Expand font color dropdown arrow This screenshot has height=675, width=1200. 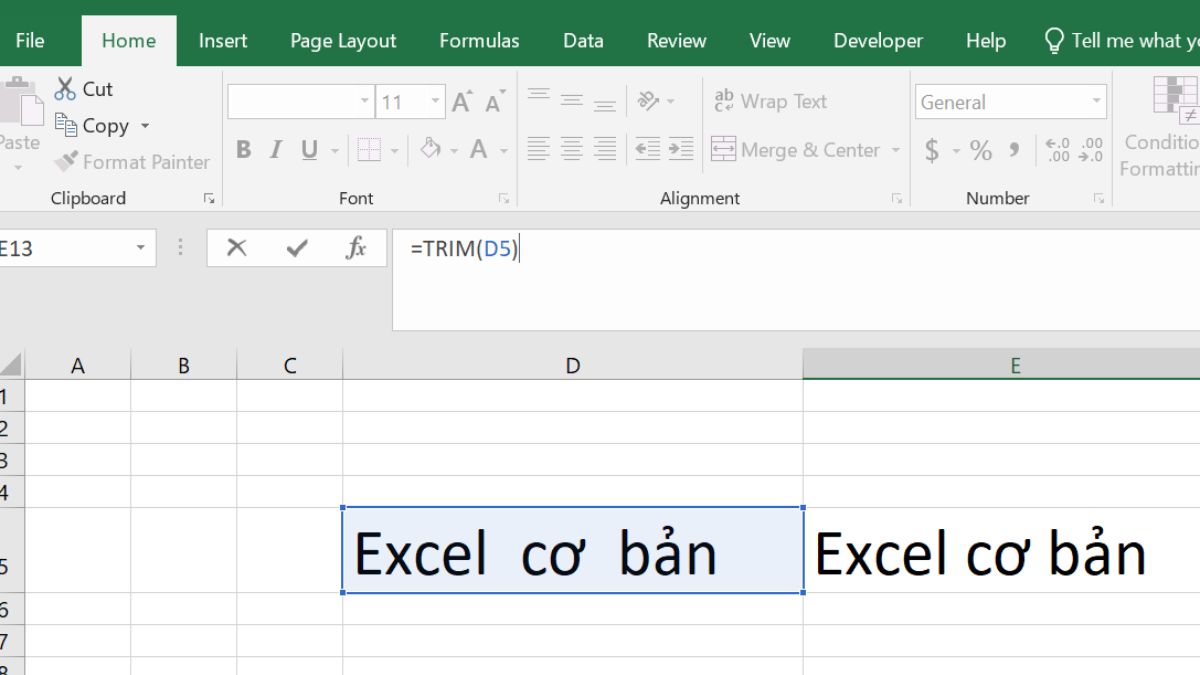503,151
